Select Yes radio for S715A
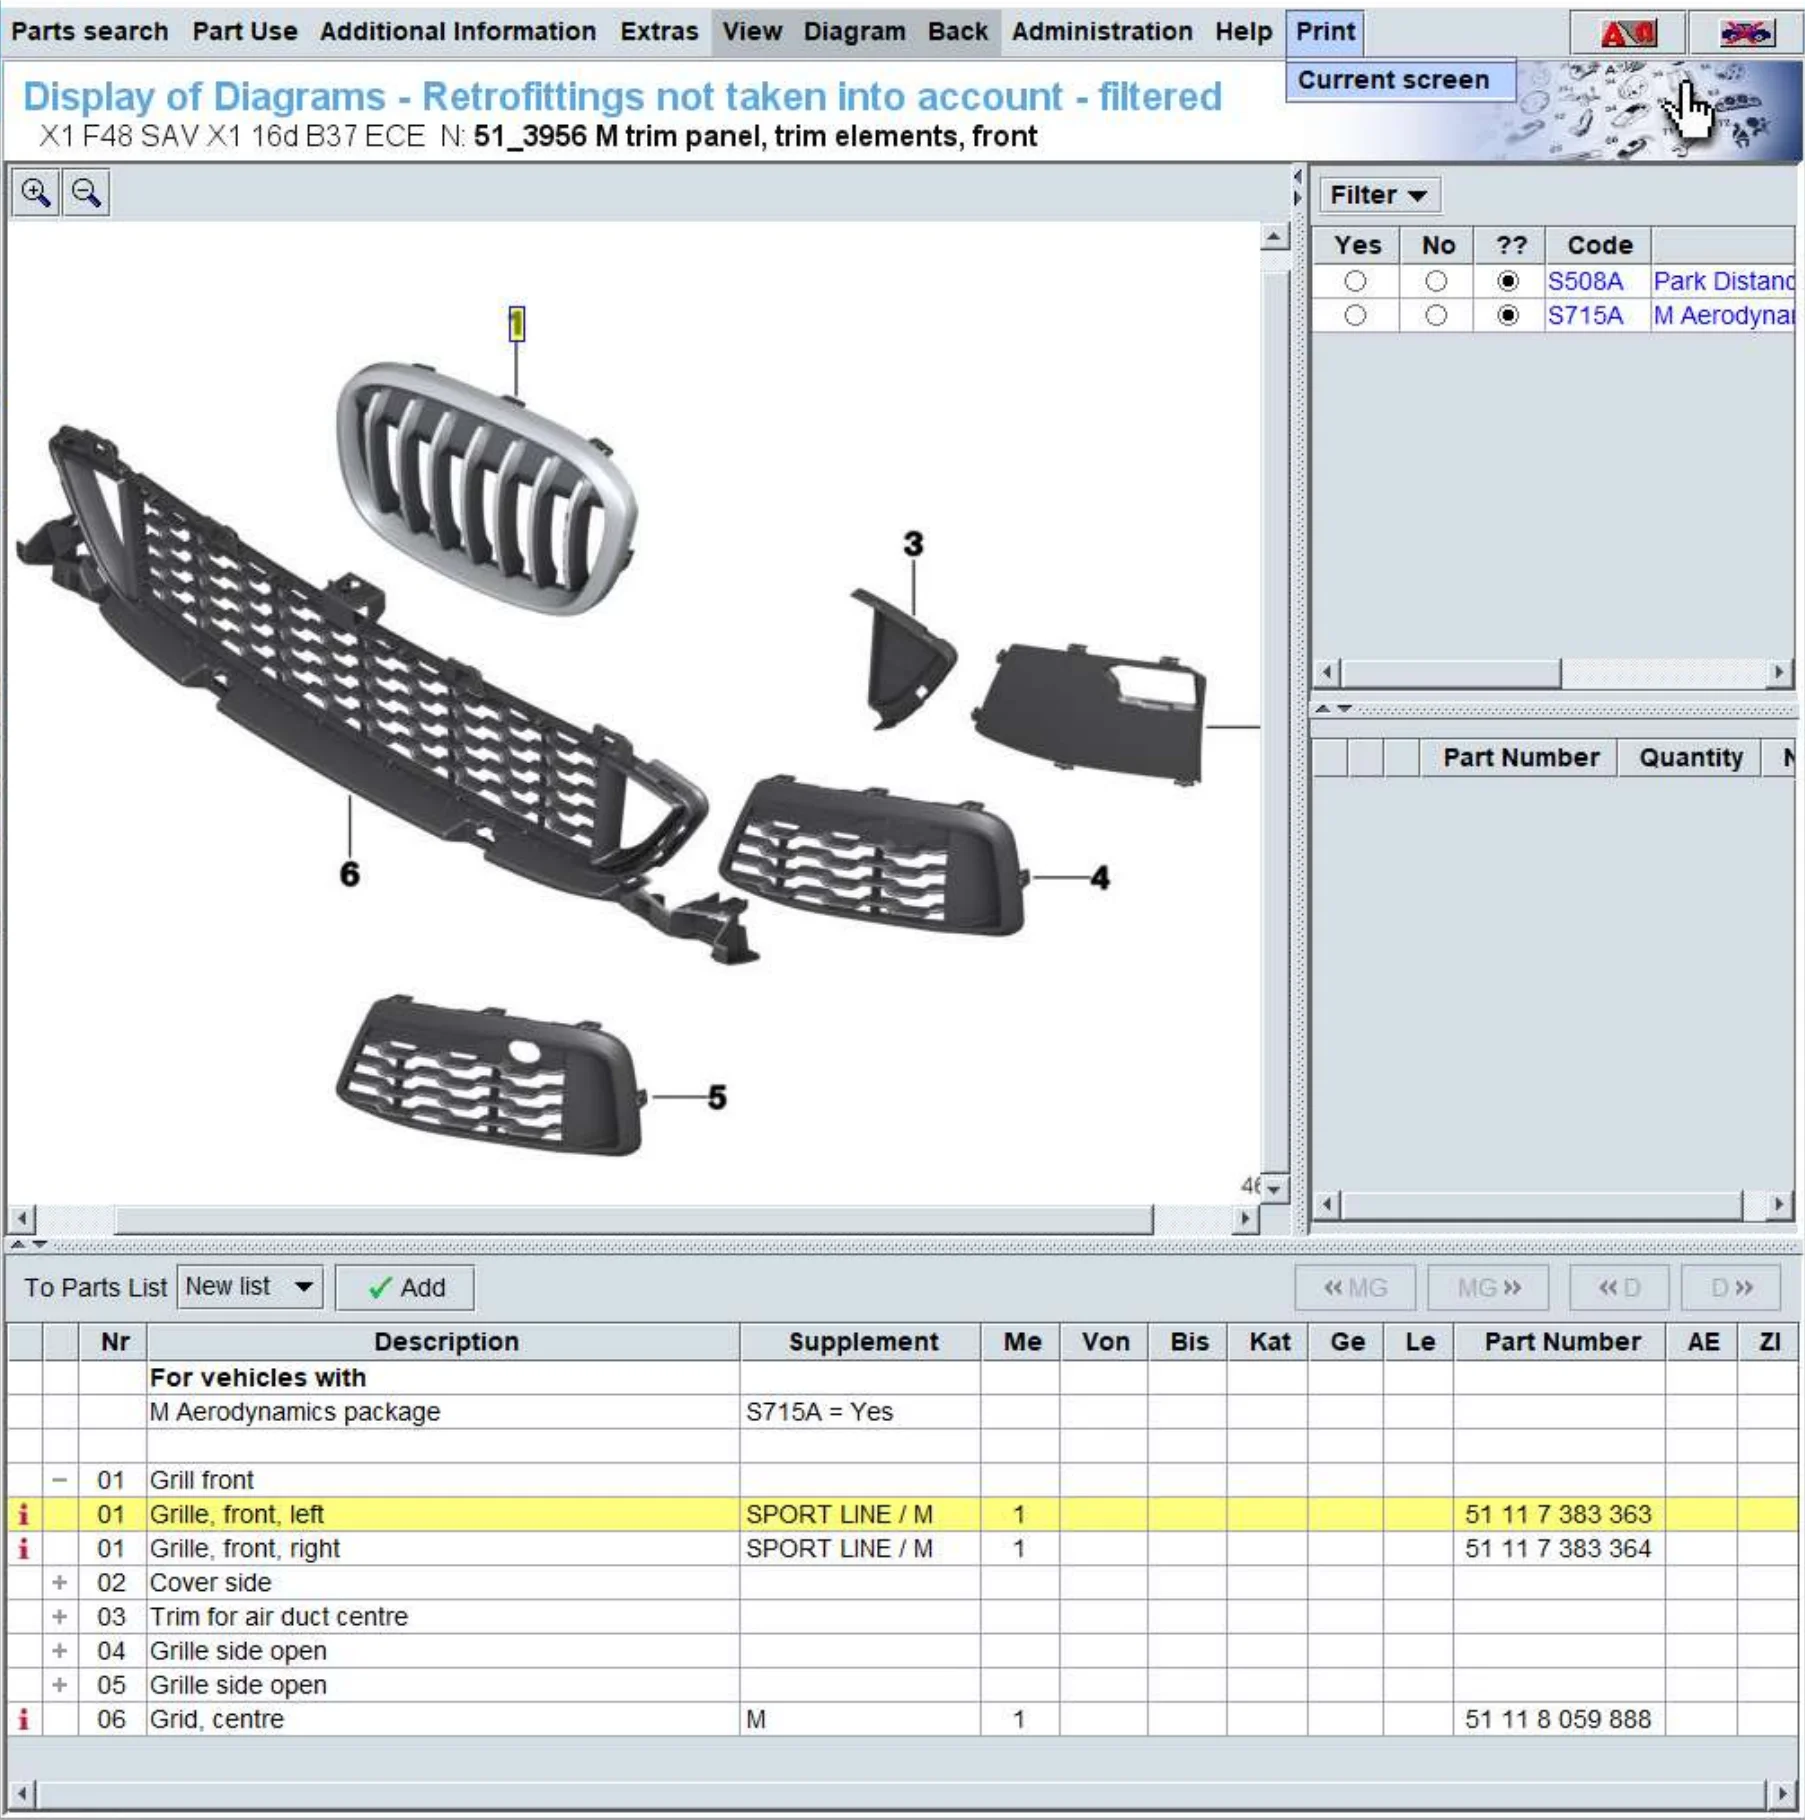Viewport: 1805px width, 1820px height. tap(1355, 316)
